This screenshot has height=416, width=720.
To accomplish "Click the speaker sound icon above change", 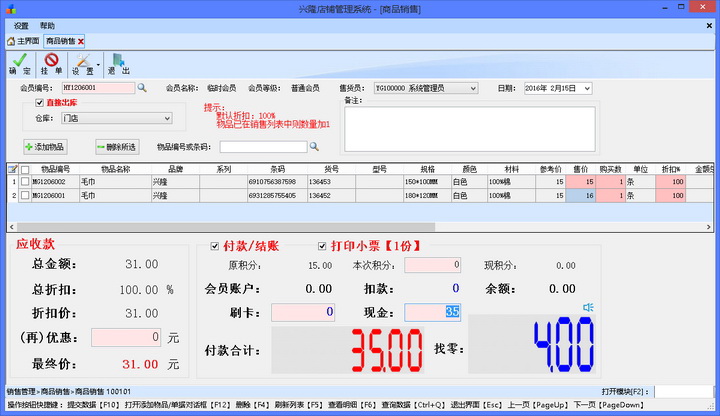I will pyautogui.click(x=588, y=307).
